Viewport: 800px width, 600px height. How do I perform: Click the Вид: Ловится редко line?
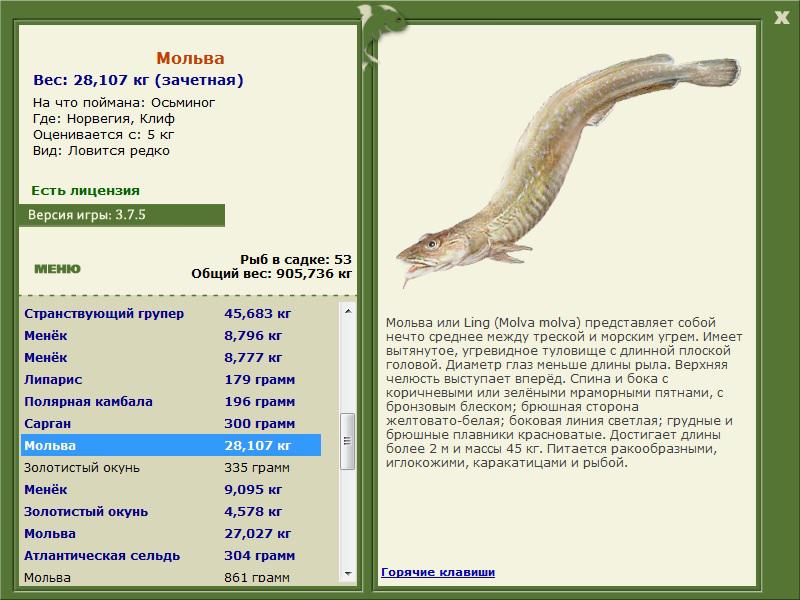[101, 151]
